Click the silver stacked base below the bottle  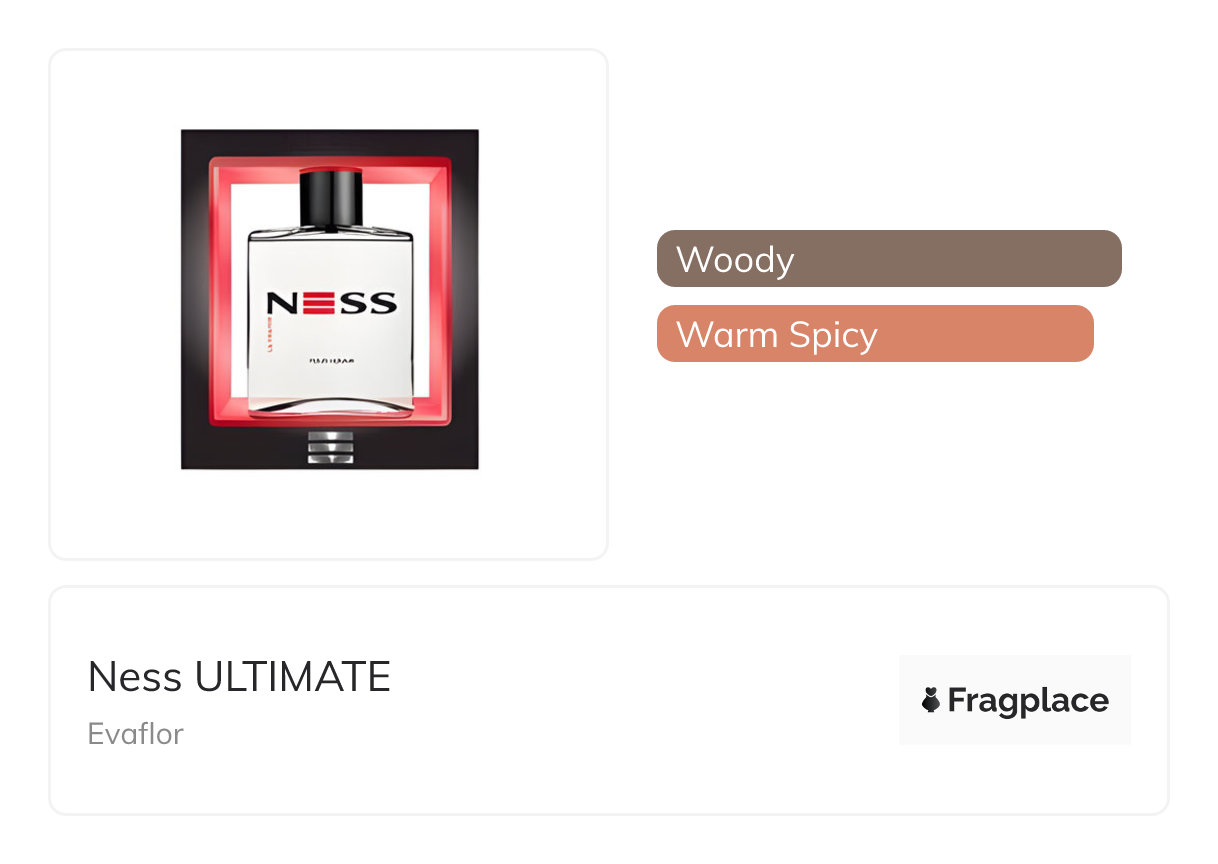pos(330,448)
